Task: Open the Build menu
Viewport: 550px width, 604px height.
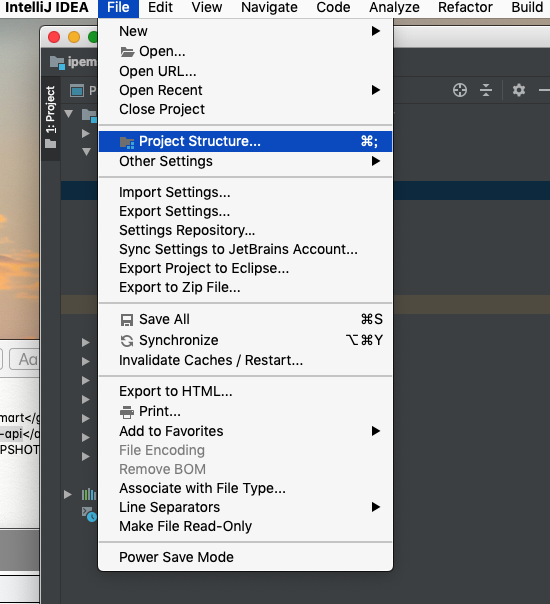Action: pyautogui.click(x=527, y=8)
